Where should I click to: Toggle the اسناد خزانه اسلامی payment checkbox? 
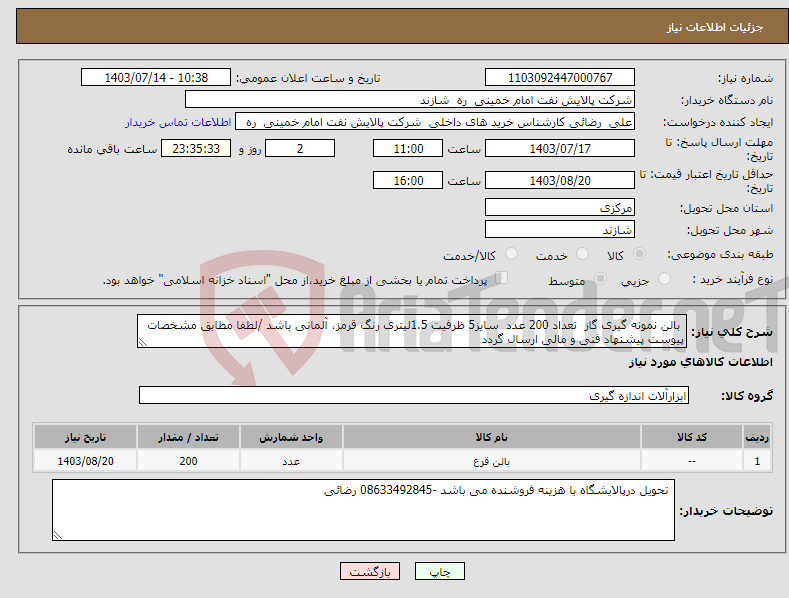[x=501, y=278]
